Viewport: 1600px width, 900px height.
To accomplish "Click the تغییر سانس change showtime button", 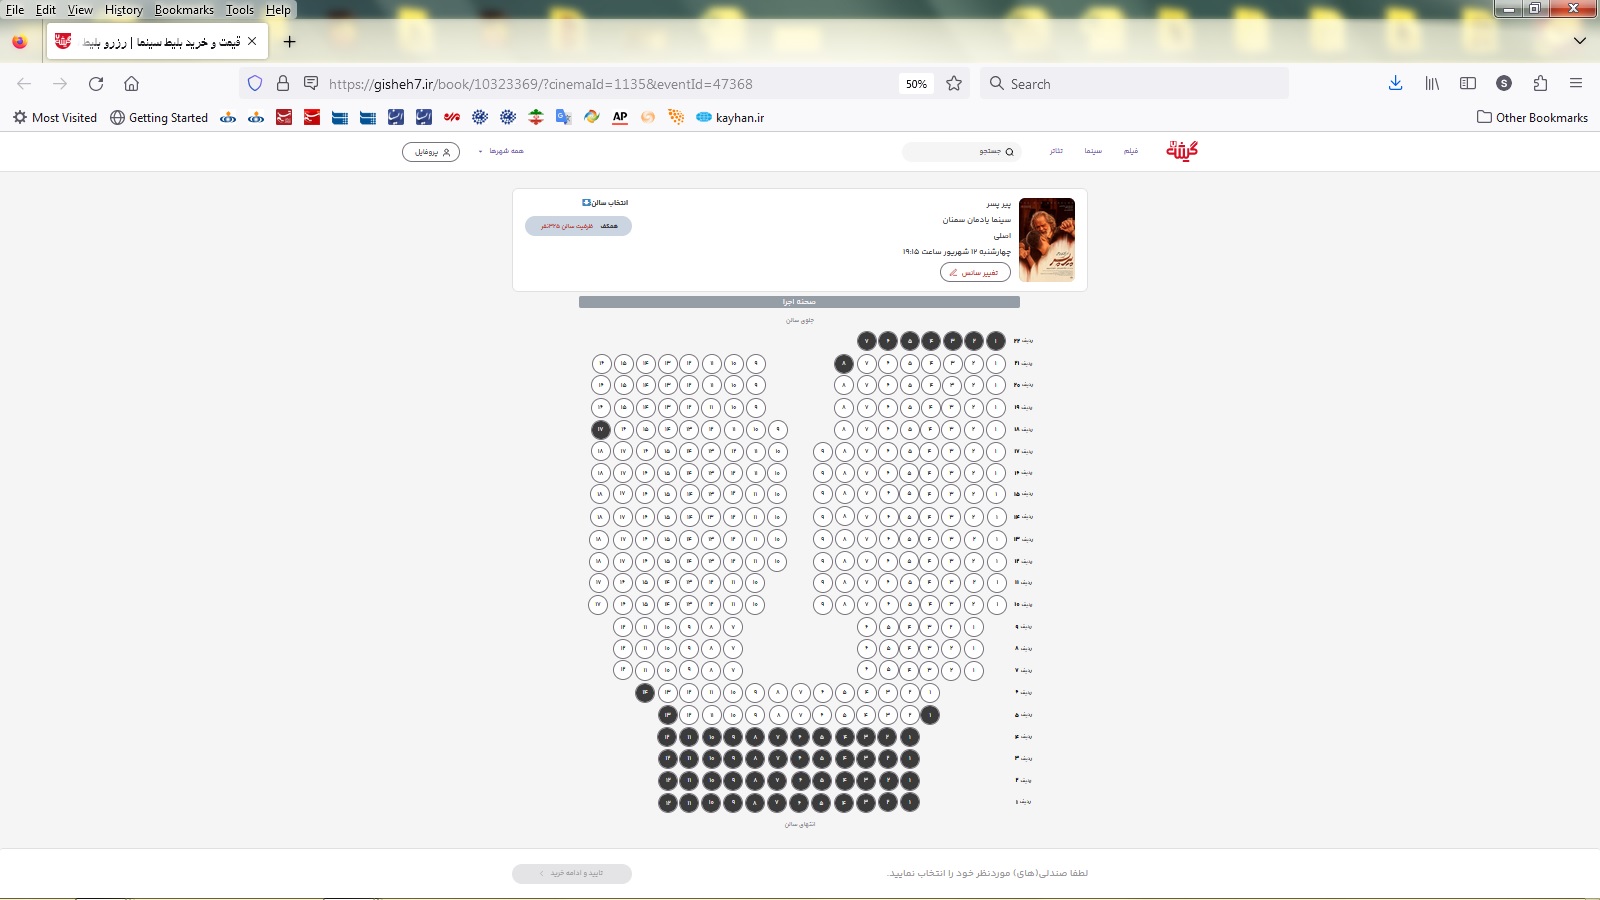I will 975,272.
